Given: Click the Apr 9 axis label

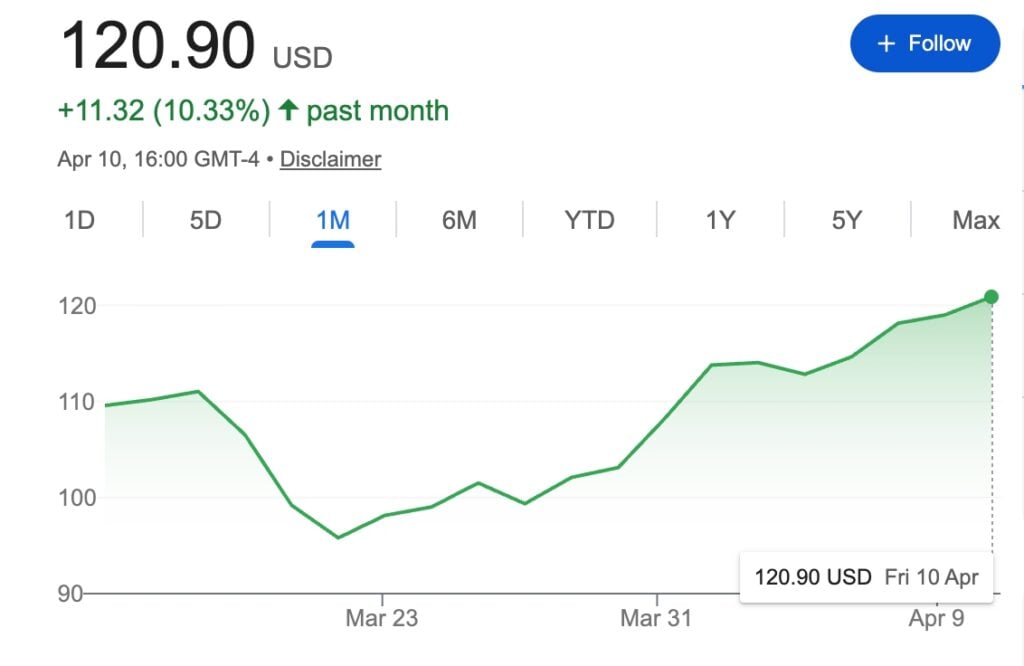Looking at the screenshot, I should (937, 618).
